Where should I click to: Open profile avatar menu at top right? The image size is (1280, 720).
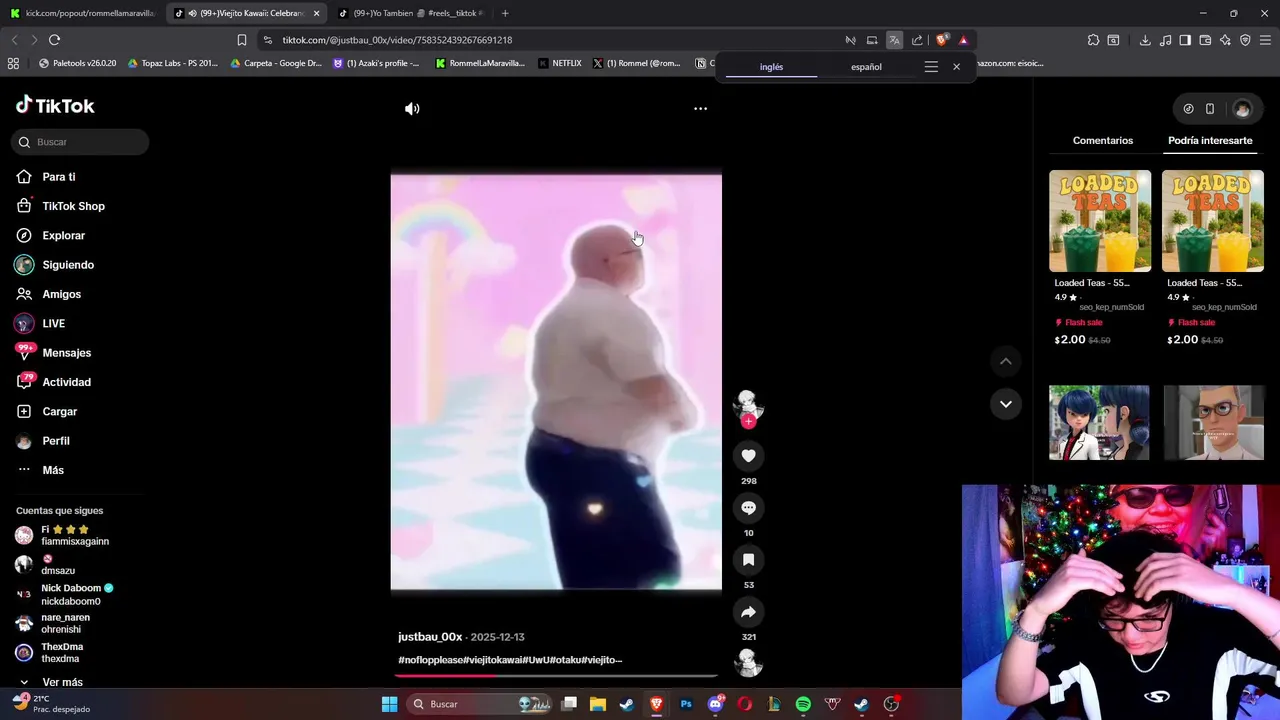pos(1242,109)
